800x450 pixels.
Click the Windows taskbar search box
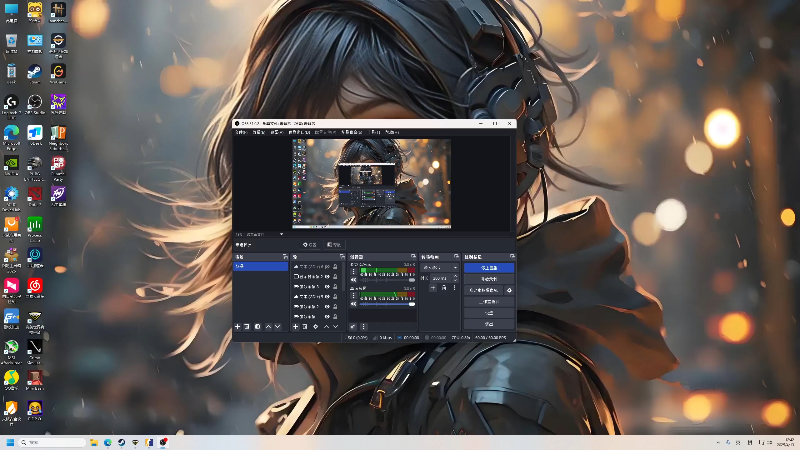point(52,442)
